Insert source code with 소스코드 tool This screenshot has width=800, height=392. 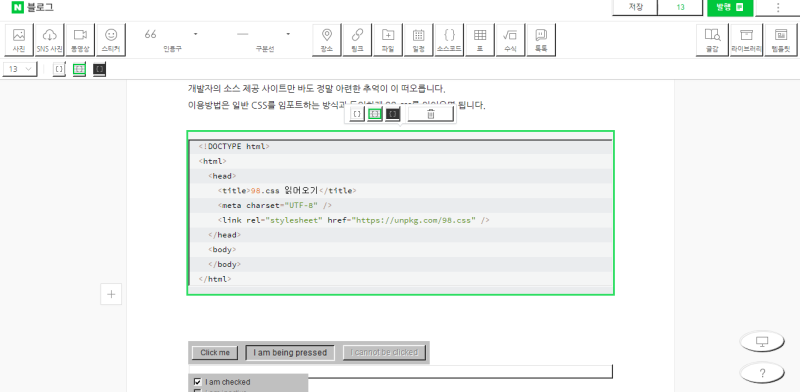click(x=449, y=39)
